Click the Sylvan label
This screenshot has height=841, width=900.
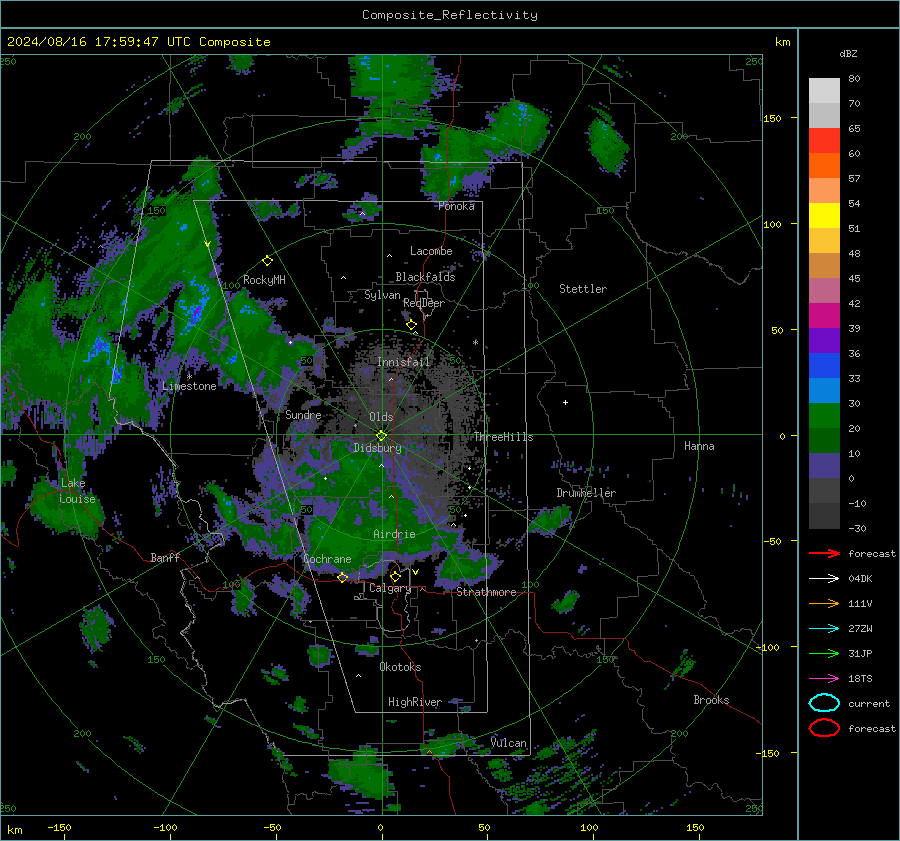tap(382, 295)
